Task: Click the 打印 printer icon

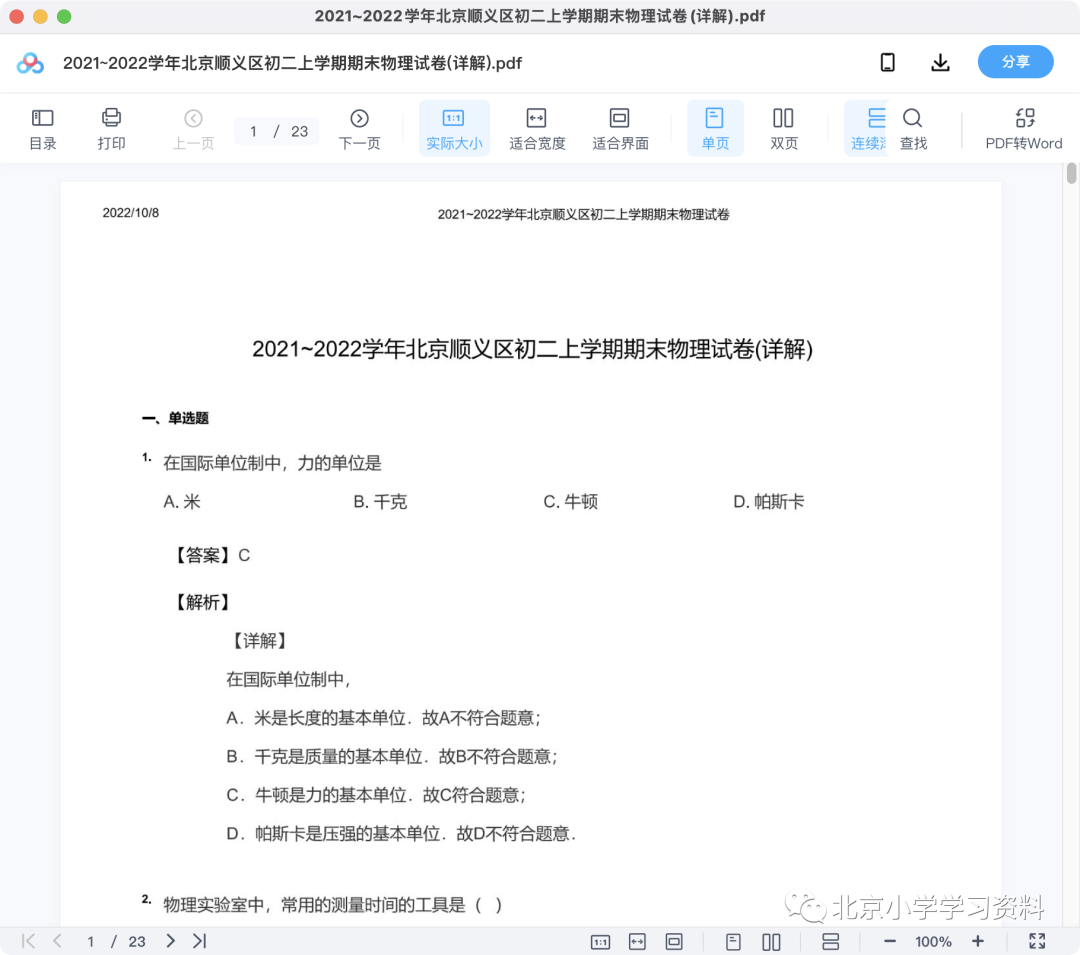Action: [111, 118]
